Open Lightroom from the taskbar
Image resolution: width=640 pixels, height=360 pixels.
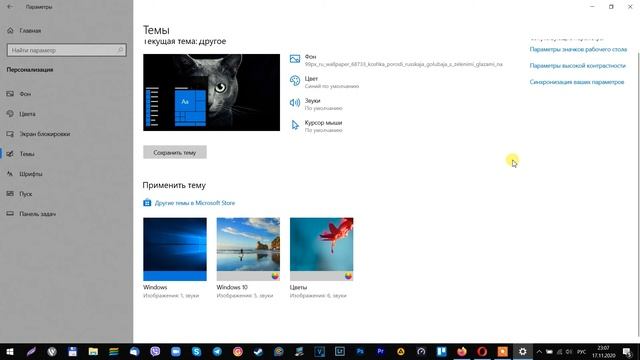point(340,351)
